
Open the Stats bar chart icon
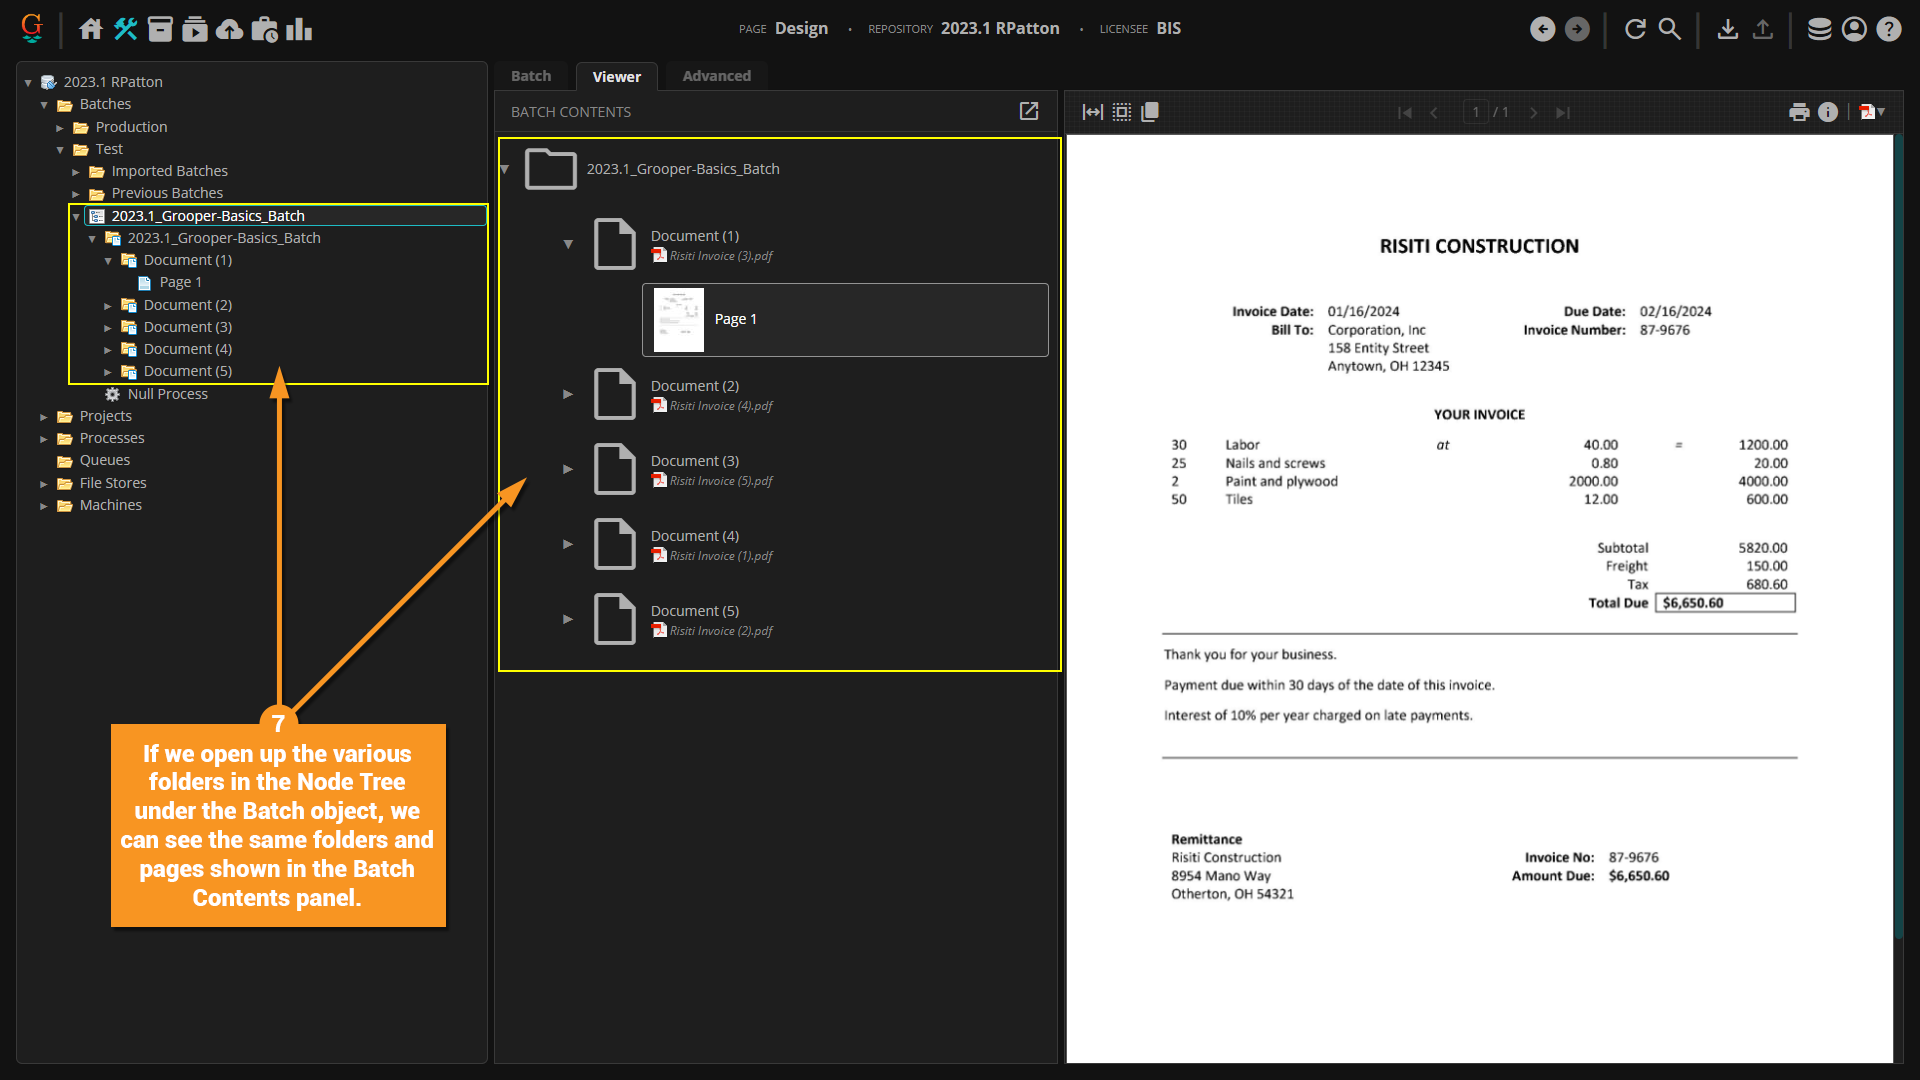(x=299, y=29)
